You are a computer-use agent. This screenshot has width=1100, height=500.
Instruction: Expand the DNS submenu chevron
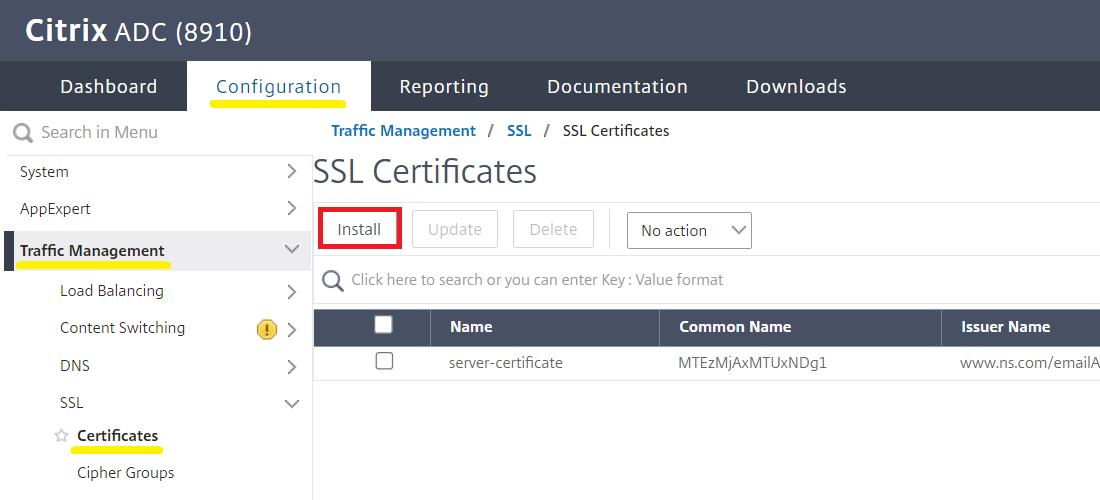coord(292,367)
